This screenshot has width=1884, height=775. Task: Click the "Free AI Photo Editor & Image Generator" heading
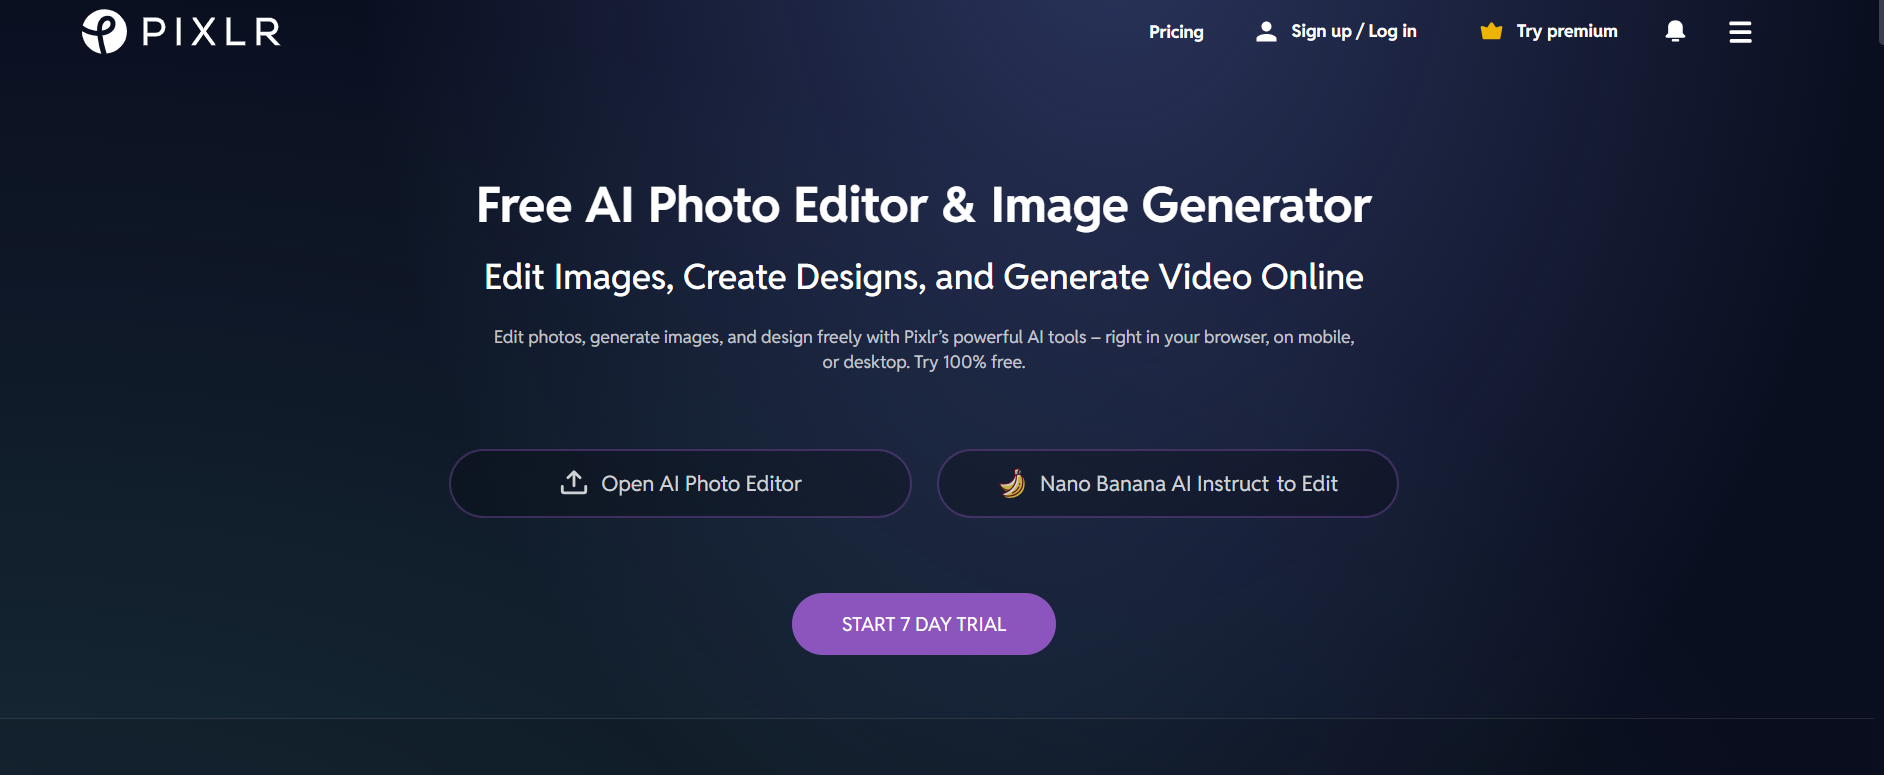click(x=924, y=205)
